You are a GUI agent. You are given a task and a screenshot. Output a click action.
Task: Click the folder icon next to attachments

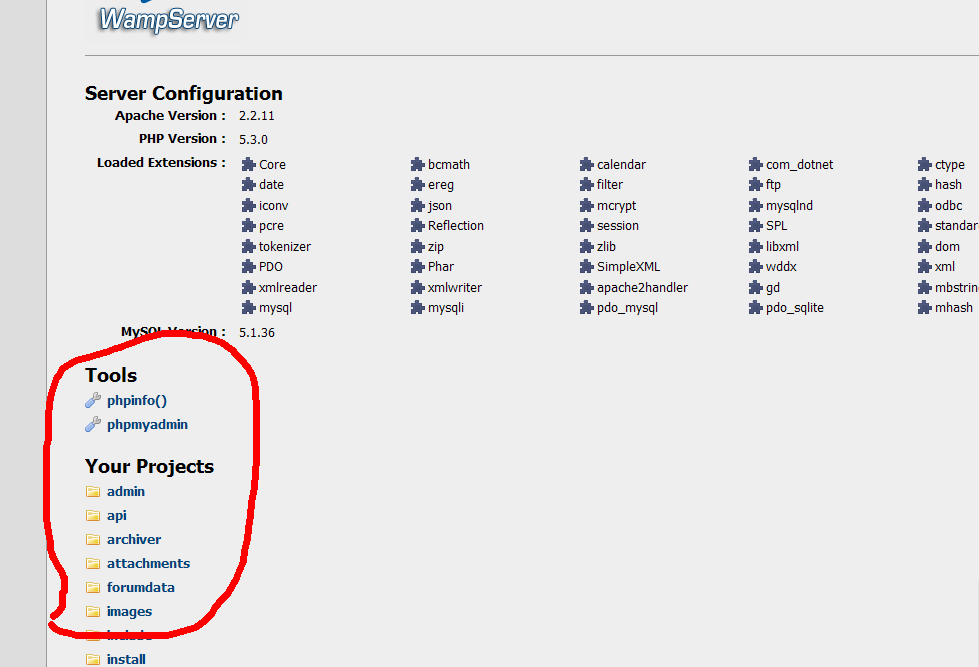pos(93,563)
